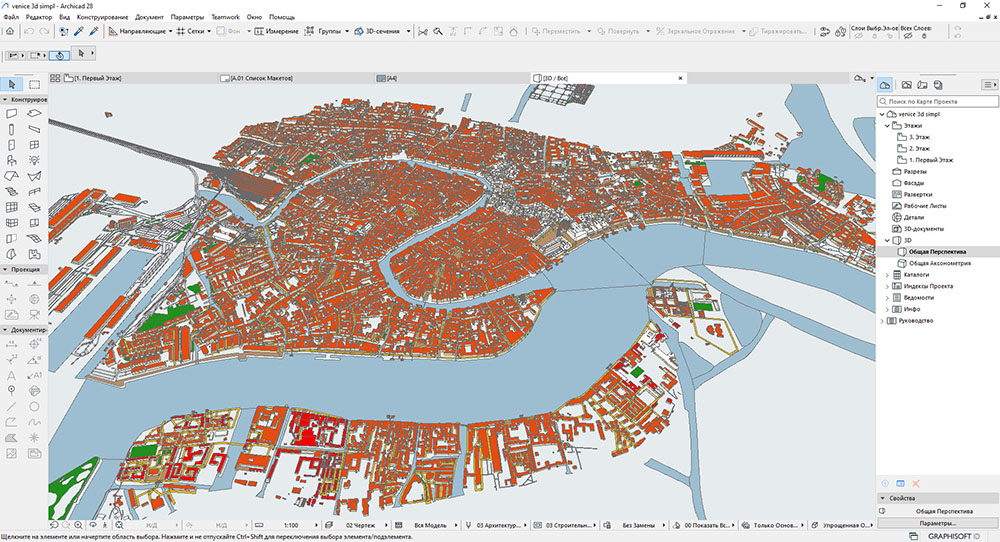Open the Teamwork menu
The image size is (1000, 542).
pos(225,17)
